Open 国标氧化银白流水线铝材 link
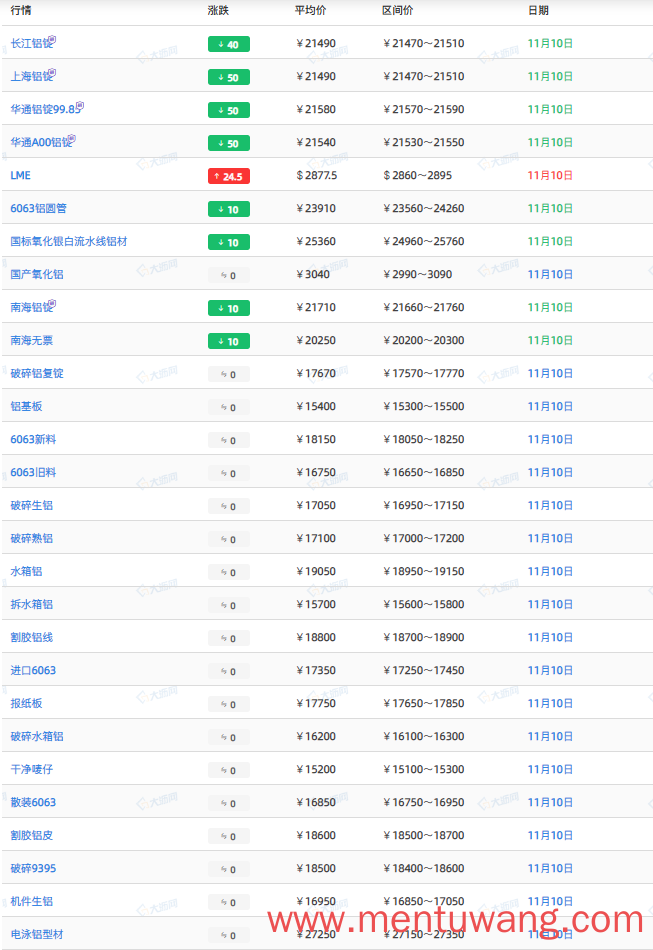Screen dimensions: 653x950 (x=68, y=241)
